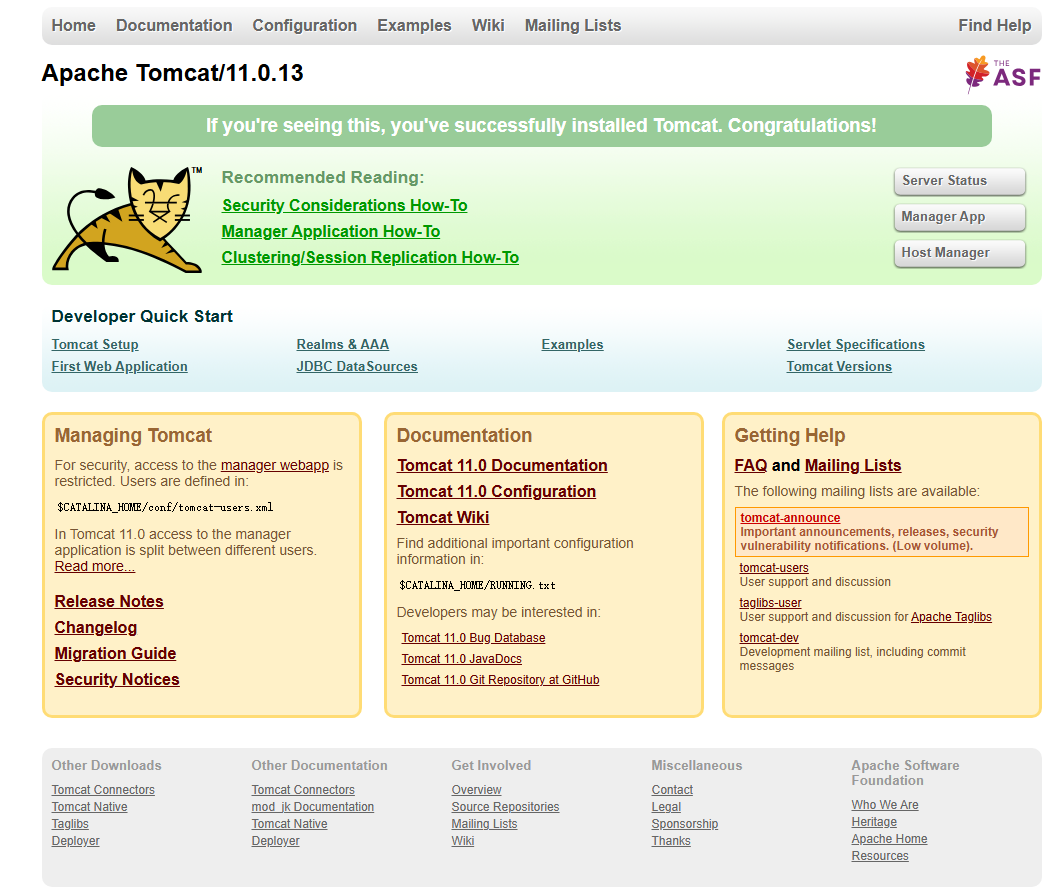
Task: Open Deployer under Other Downloads
Action: pos(75,841)
